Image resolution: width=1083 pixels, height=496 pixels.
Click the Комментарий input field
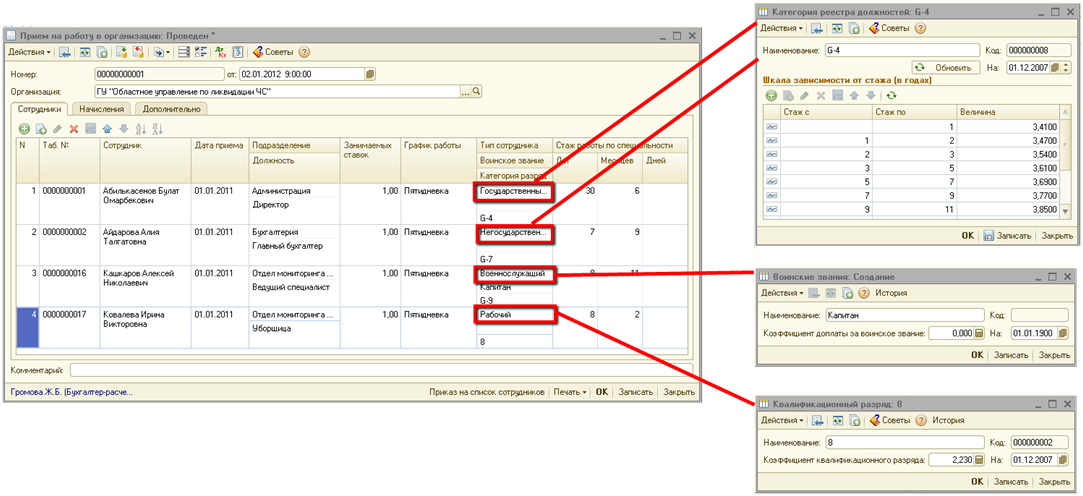[x=370, y=370]
